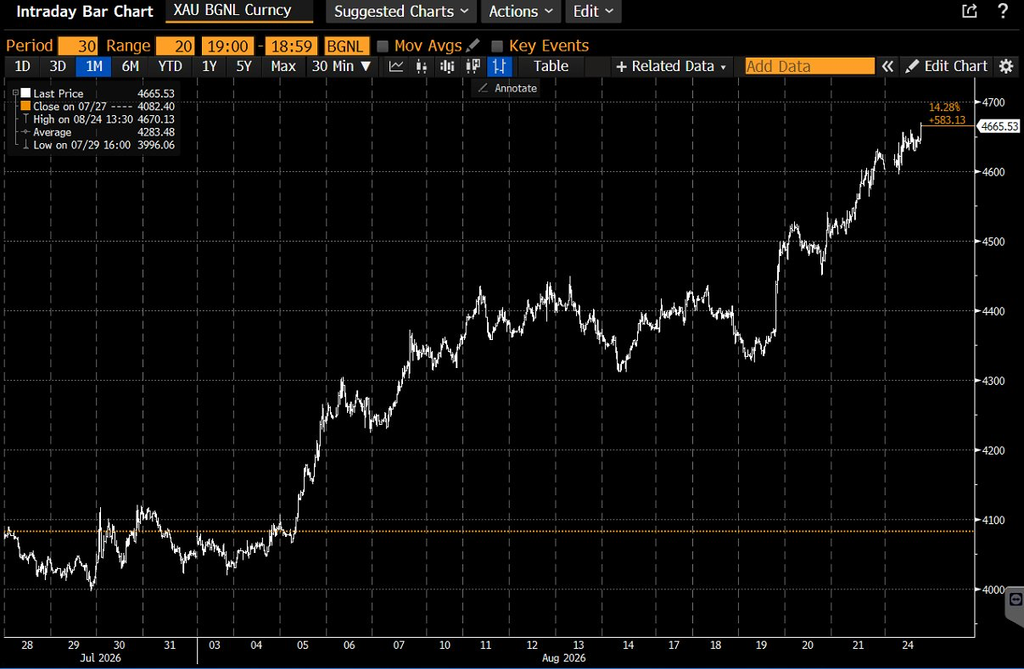Click the orange Close on 07/27 swatch

click(x=25, y=106)
